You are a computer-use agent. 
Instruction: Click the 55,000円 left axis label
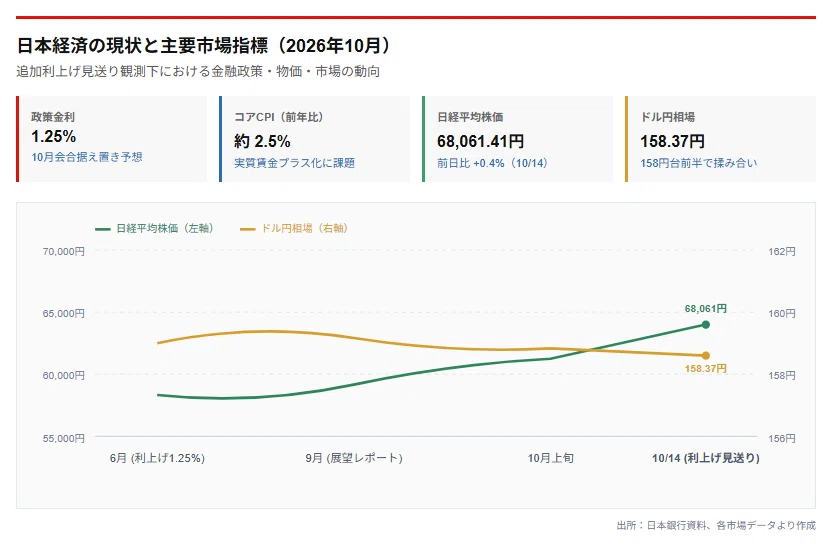tap(63, 438)
